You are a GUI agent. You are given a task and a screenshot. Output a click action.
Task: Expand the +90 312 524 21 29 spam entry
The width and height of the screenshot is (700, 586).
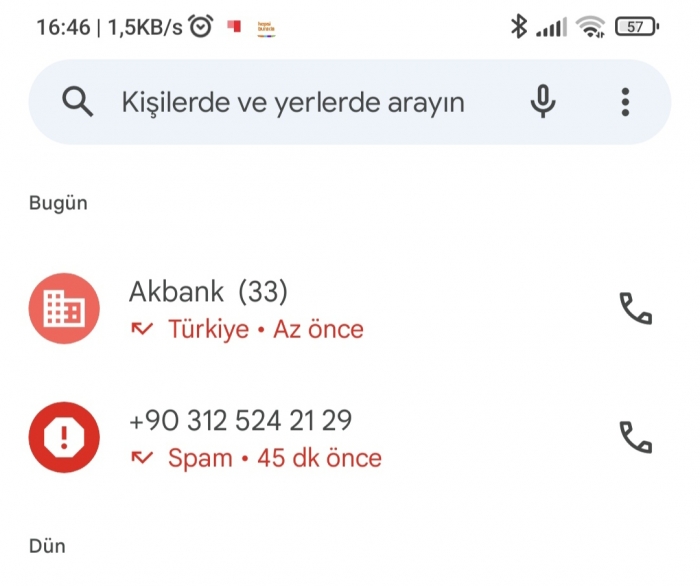pos(350,437)
